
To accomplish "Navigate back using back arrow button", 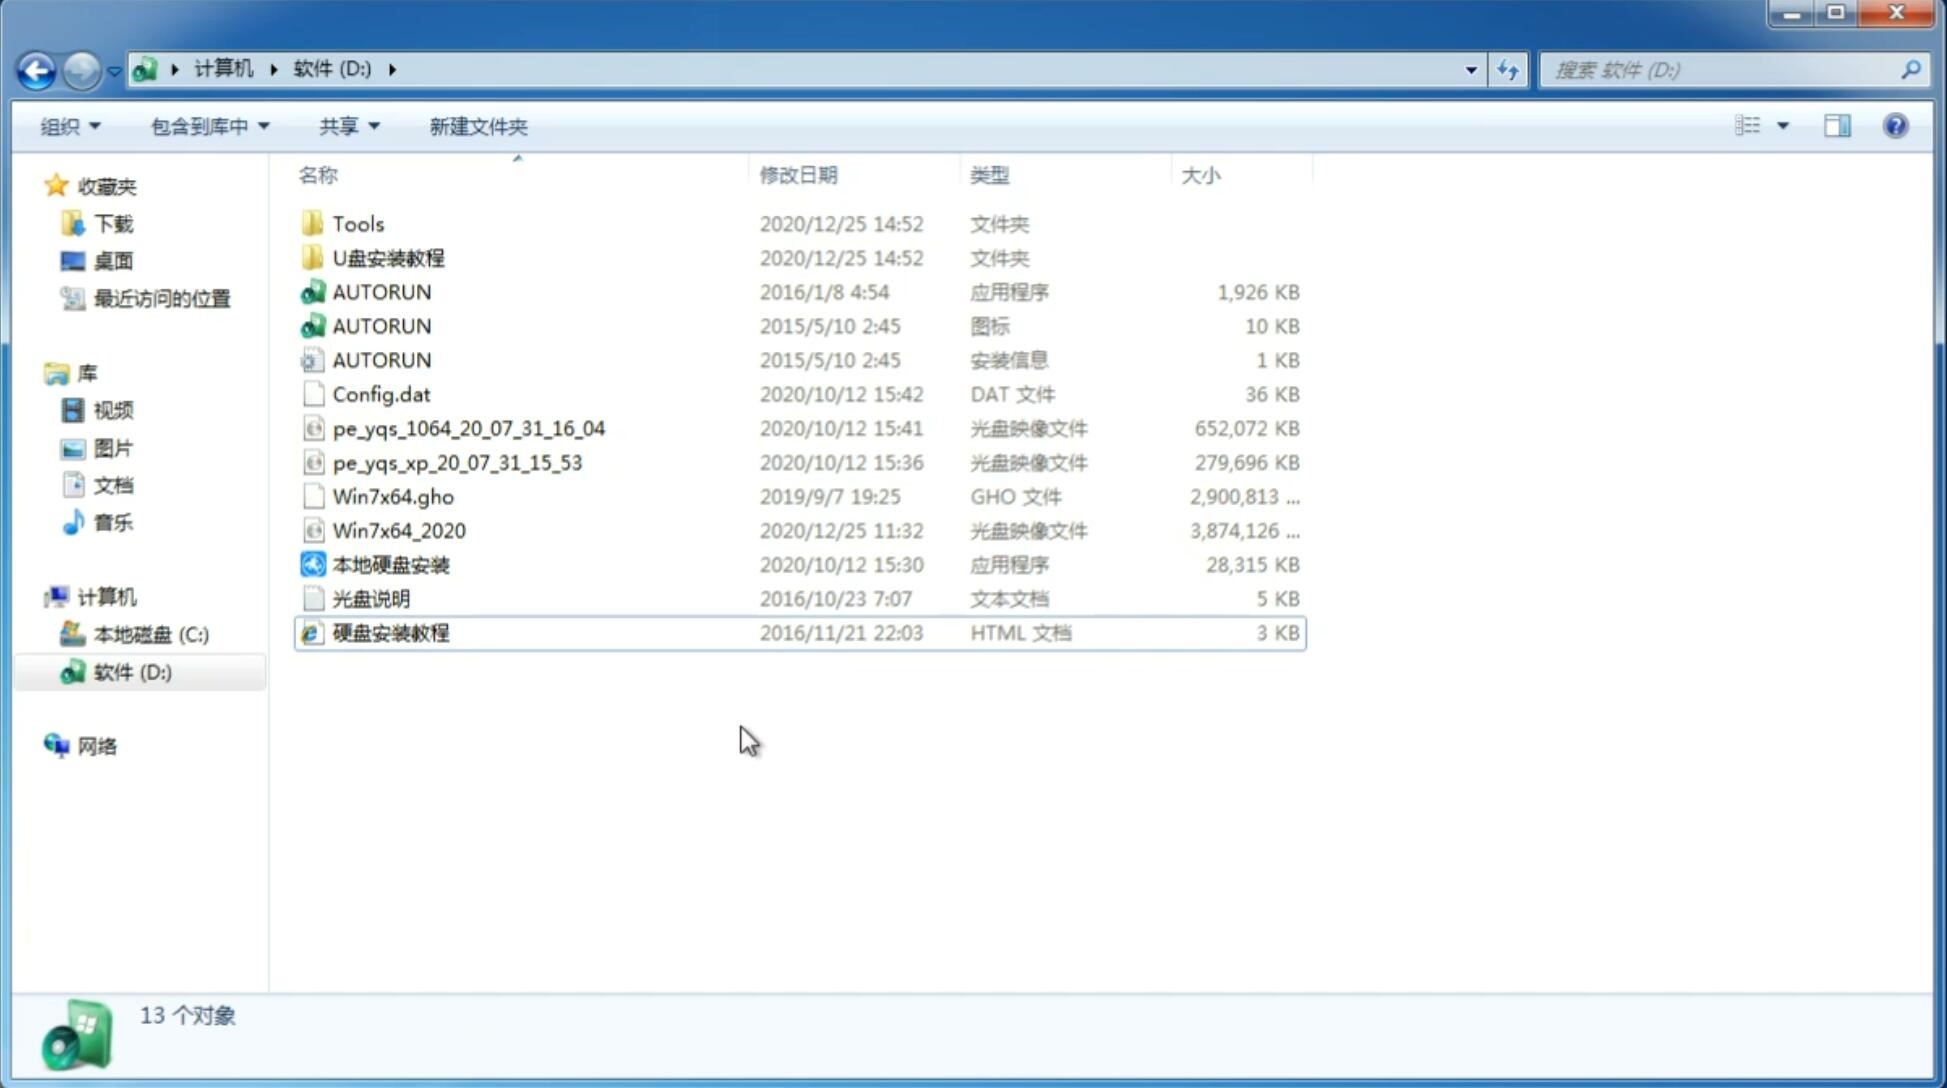I will coord(36,68).
